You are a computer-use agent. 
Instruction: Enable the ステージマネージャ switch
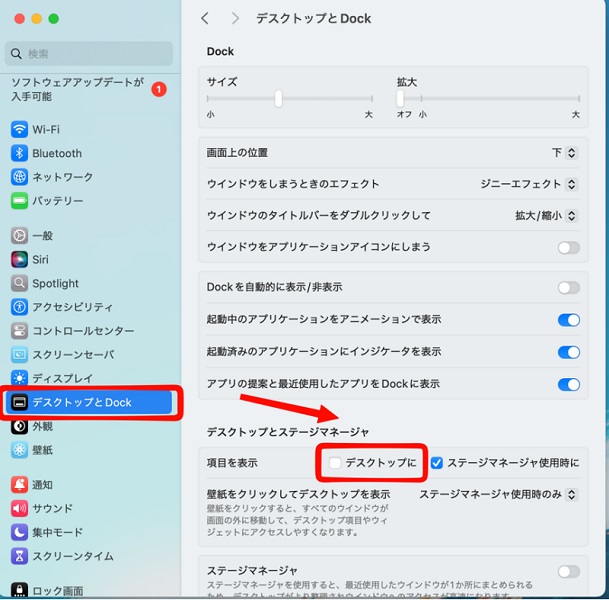point(569,572)
